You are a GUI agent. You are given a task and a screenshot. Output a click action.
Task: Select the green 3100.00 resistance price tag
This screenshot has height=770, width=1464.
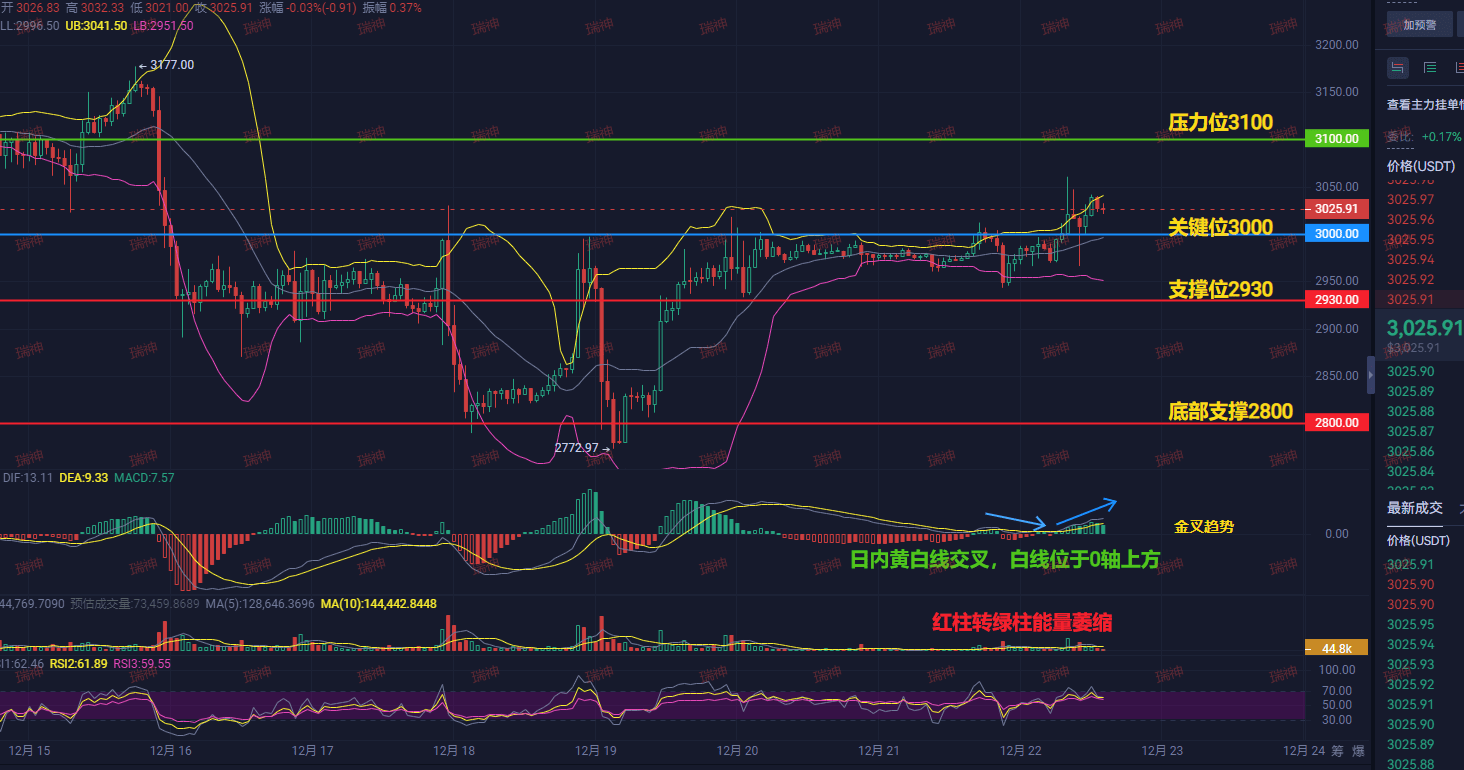click(x=1337, y=139)
